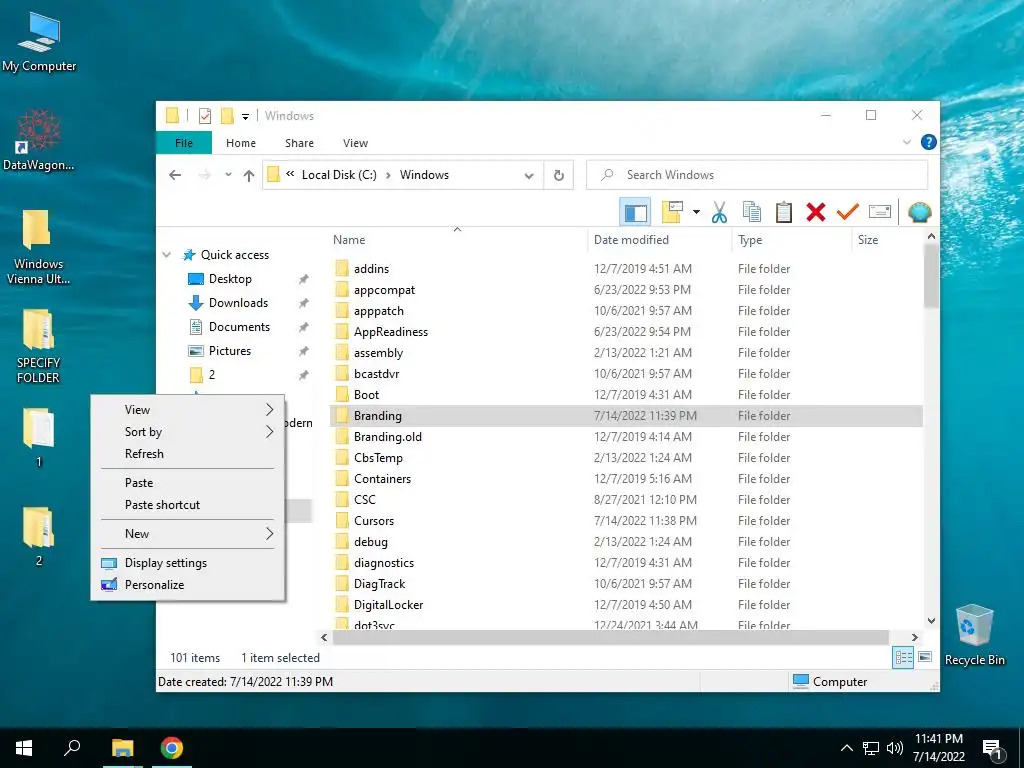Image resolution: width=1024 pixels, height=768 pixels.
Task: Choose Paste shortcut in context menu
Action: click(x=187, y=505)
